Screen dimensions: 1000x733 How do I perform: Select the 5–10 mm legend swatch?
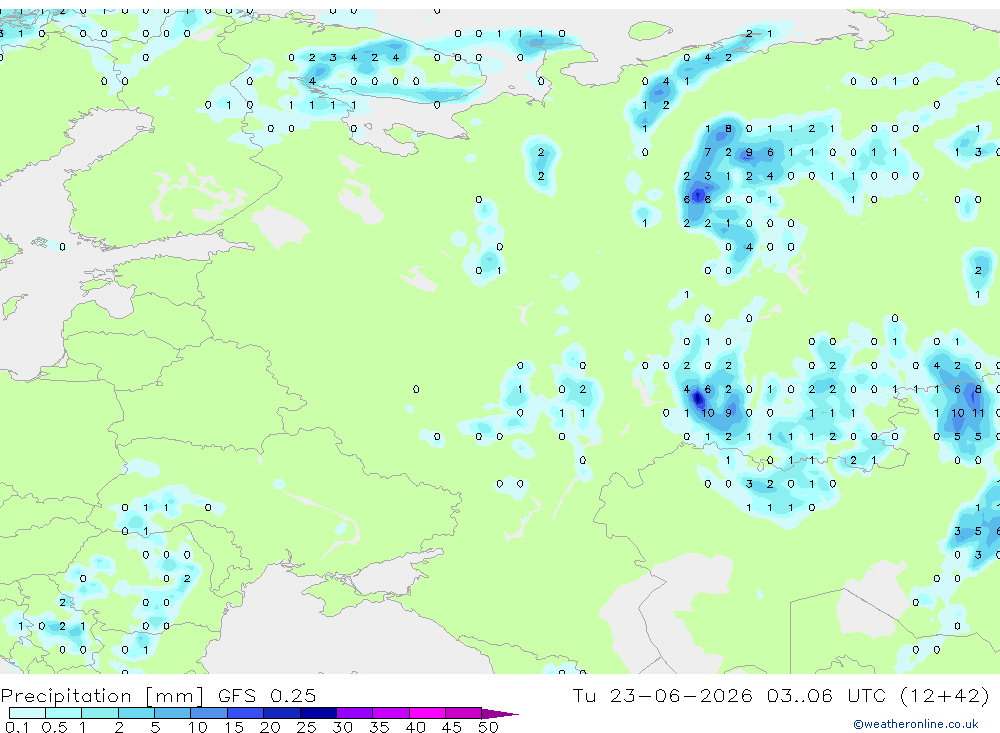[172, 713]
